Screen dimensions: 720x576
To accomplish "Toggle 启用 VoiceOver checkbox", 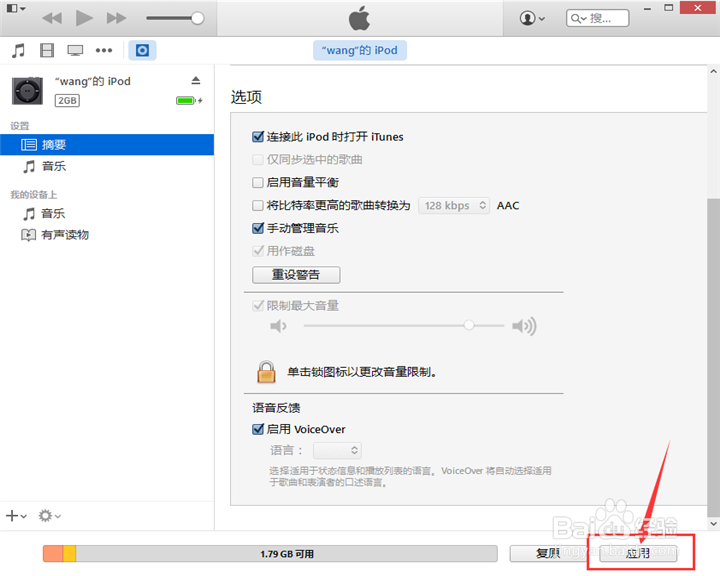I will point(258,429).
